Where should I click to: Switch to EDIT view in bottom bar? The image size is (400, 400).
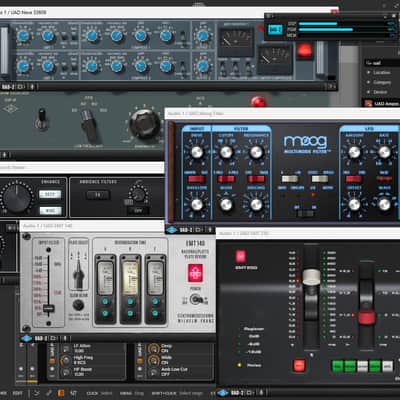[x=18, y=393]
